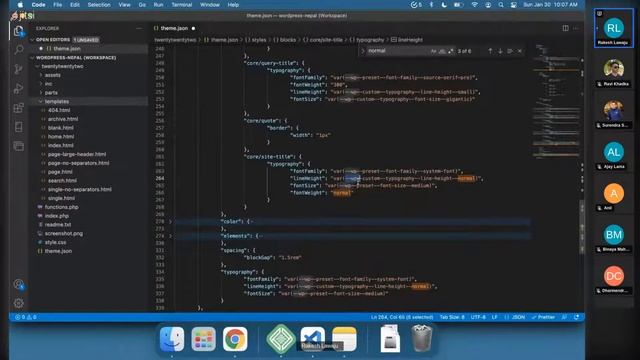Viewport: 640px width, 360px height.
Task: Select theme.json in Open Editors list
Action: click(67, 49)
